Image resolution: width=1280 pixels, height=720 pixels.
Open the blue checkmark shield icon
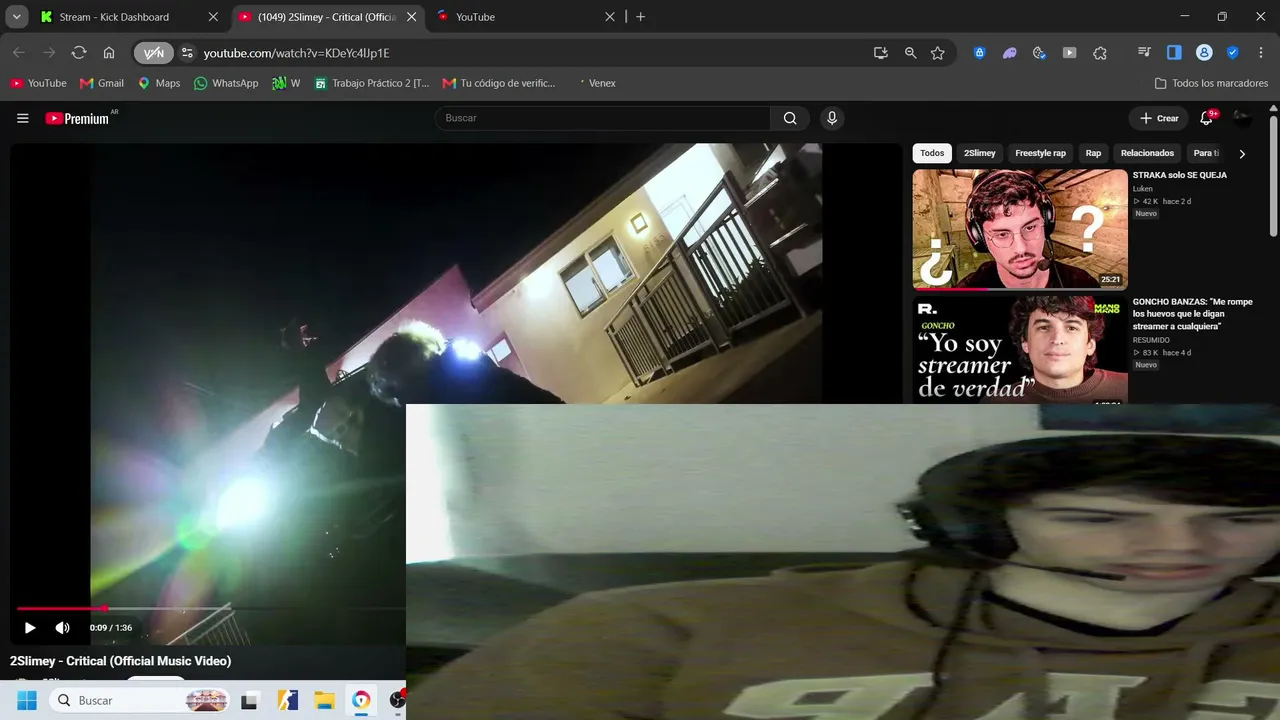(1233, 53)
